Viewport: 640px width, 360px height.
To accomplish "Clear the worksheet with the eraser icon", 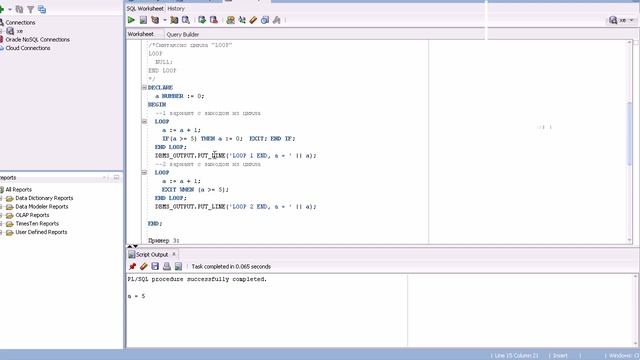I will point(253,20).
